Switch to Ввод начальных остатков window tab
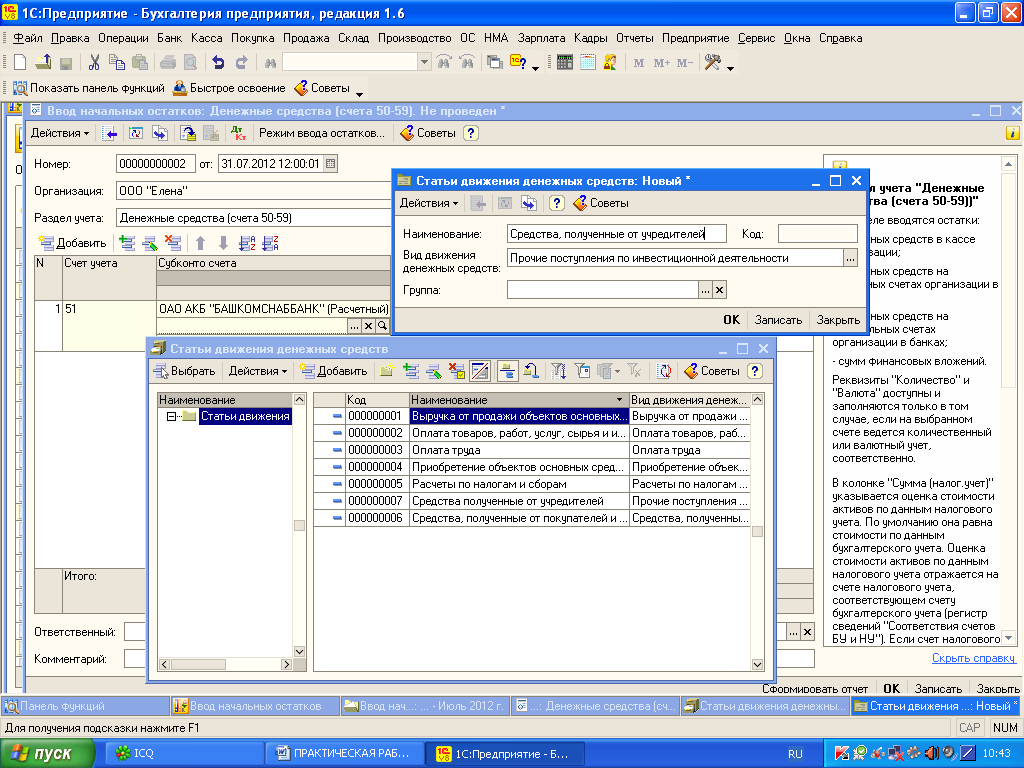This screenshot has width=1024, height=768. [255, 706]
